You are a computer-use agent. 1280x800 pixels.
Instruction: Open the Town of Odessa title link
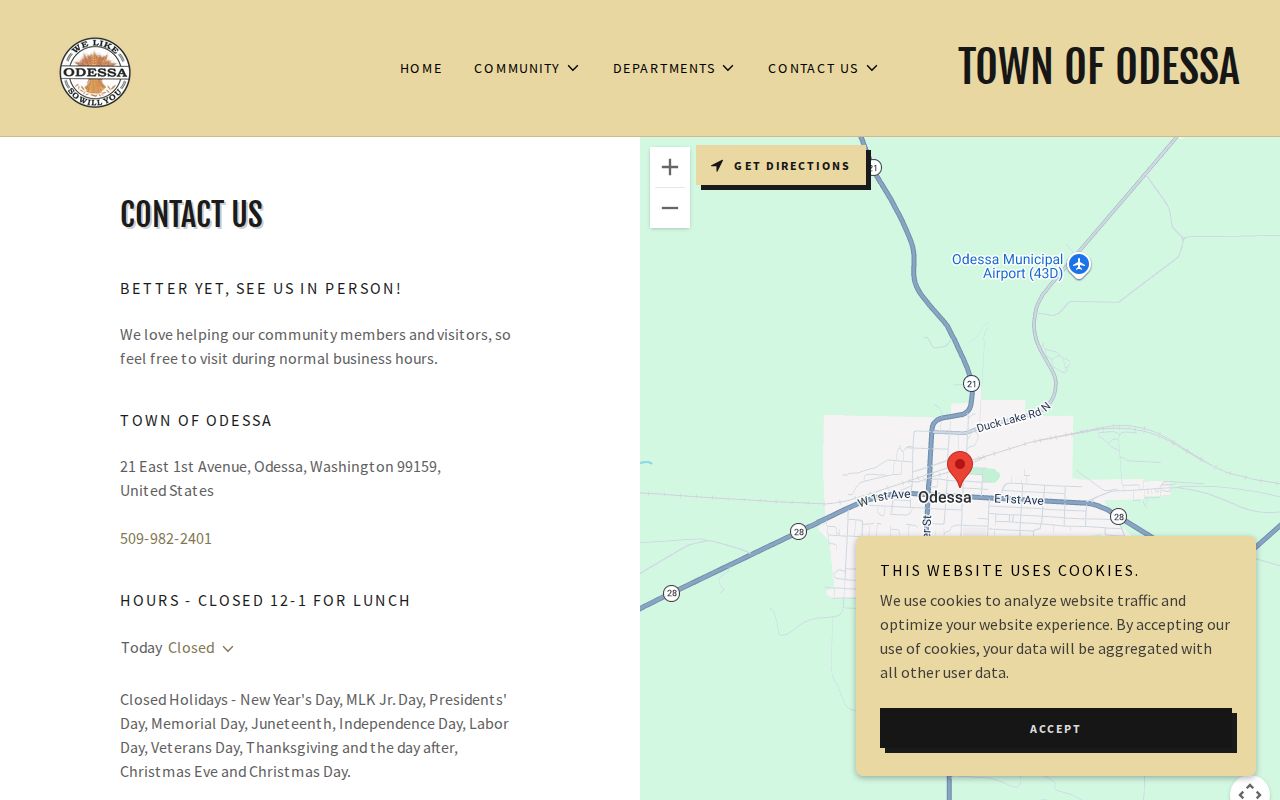click(1098, 67)
